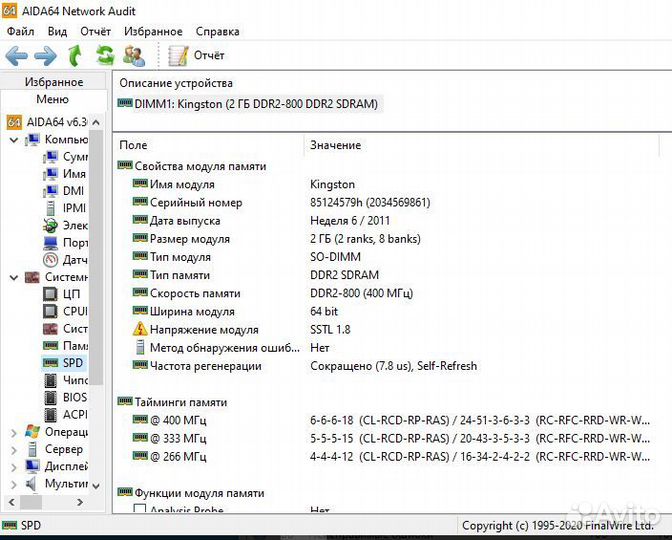Open the DMI tree item
The height and width of the screenshot is (540, 672).
(64, 191)
